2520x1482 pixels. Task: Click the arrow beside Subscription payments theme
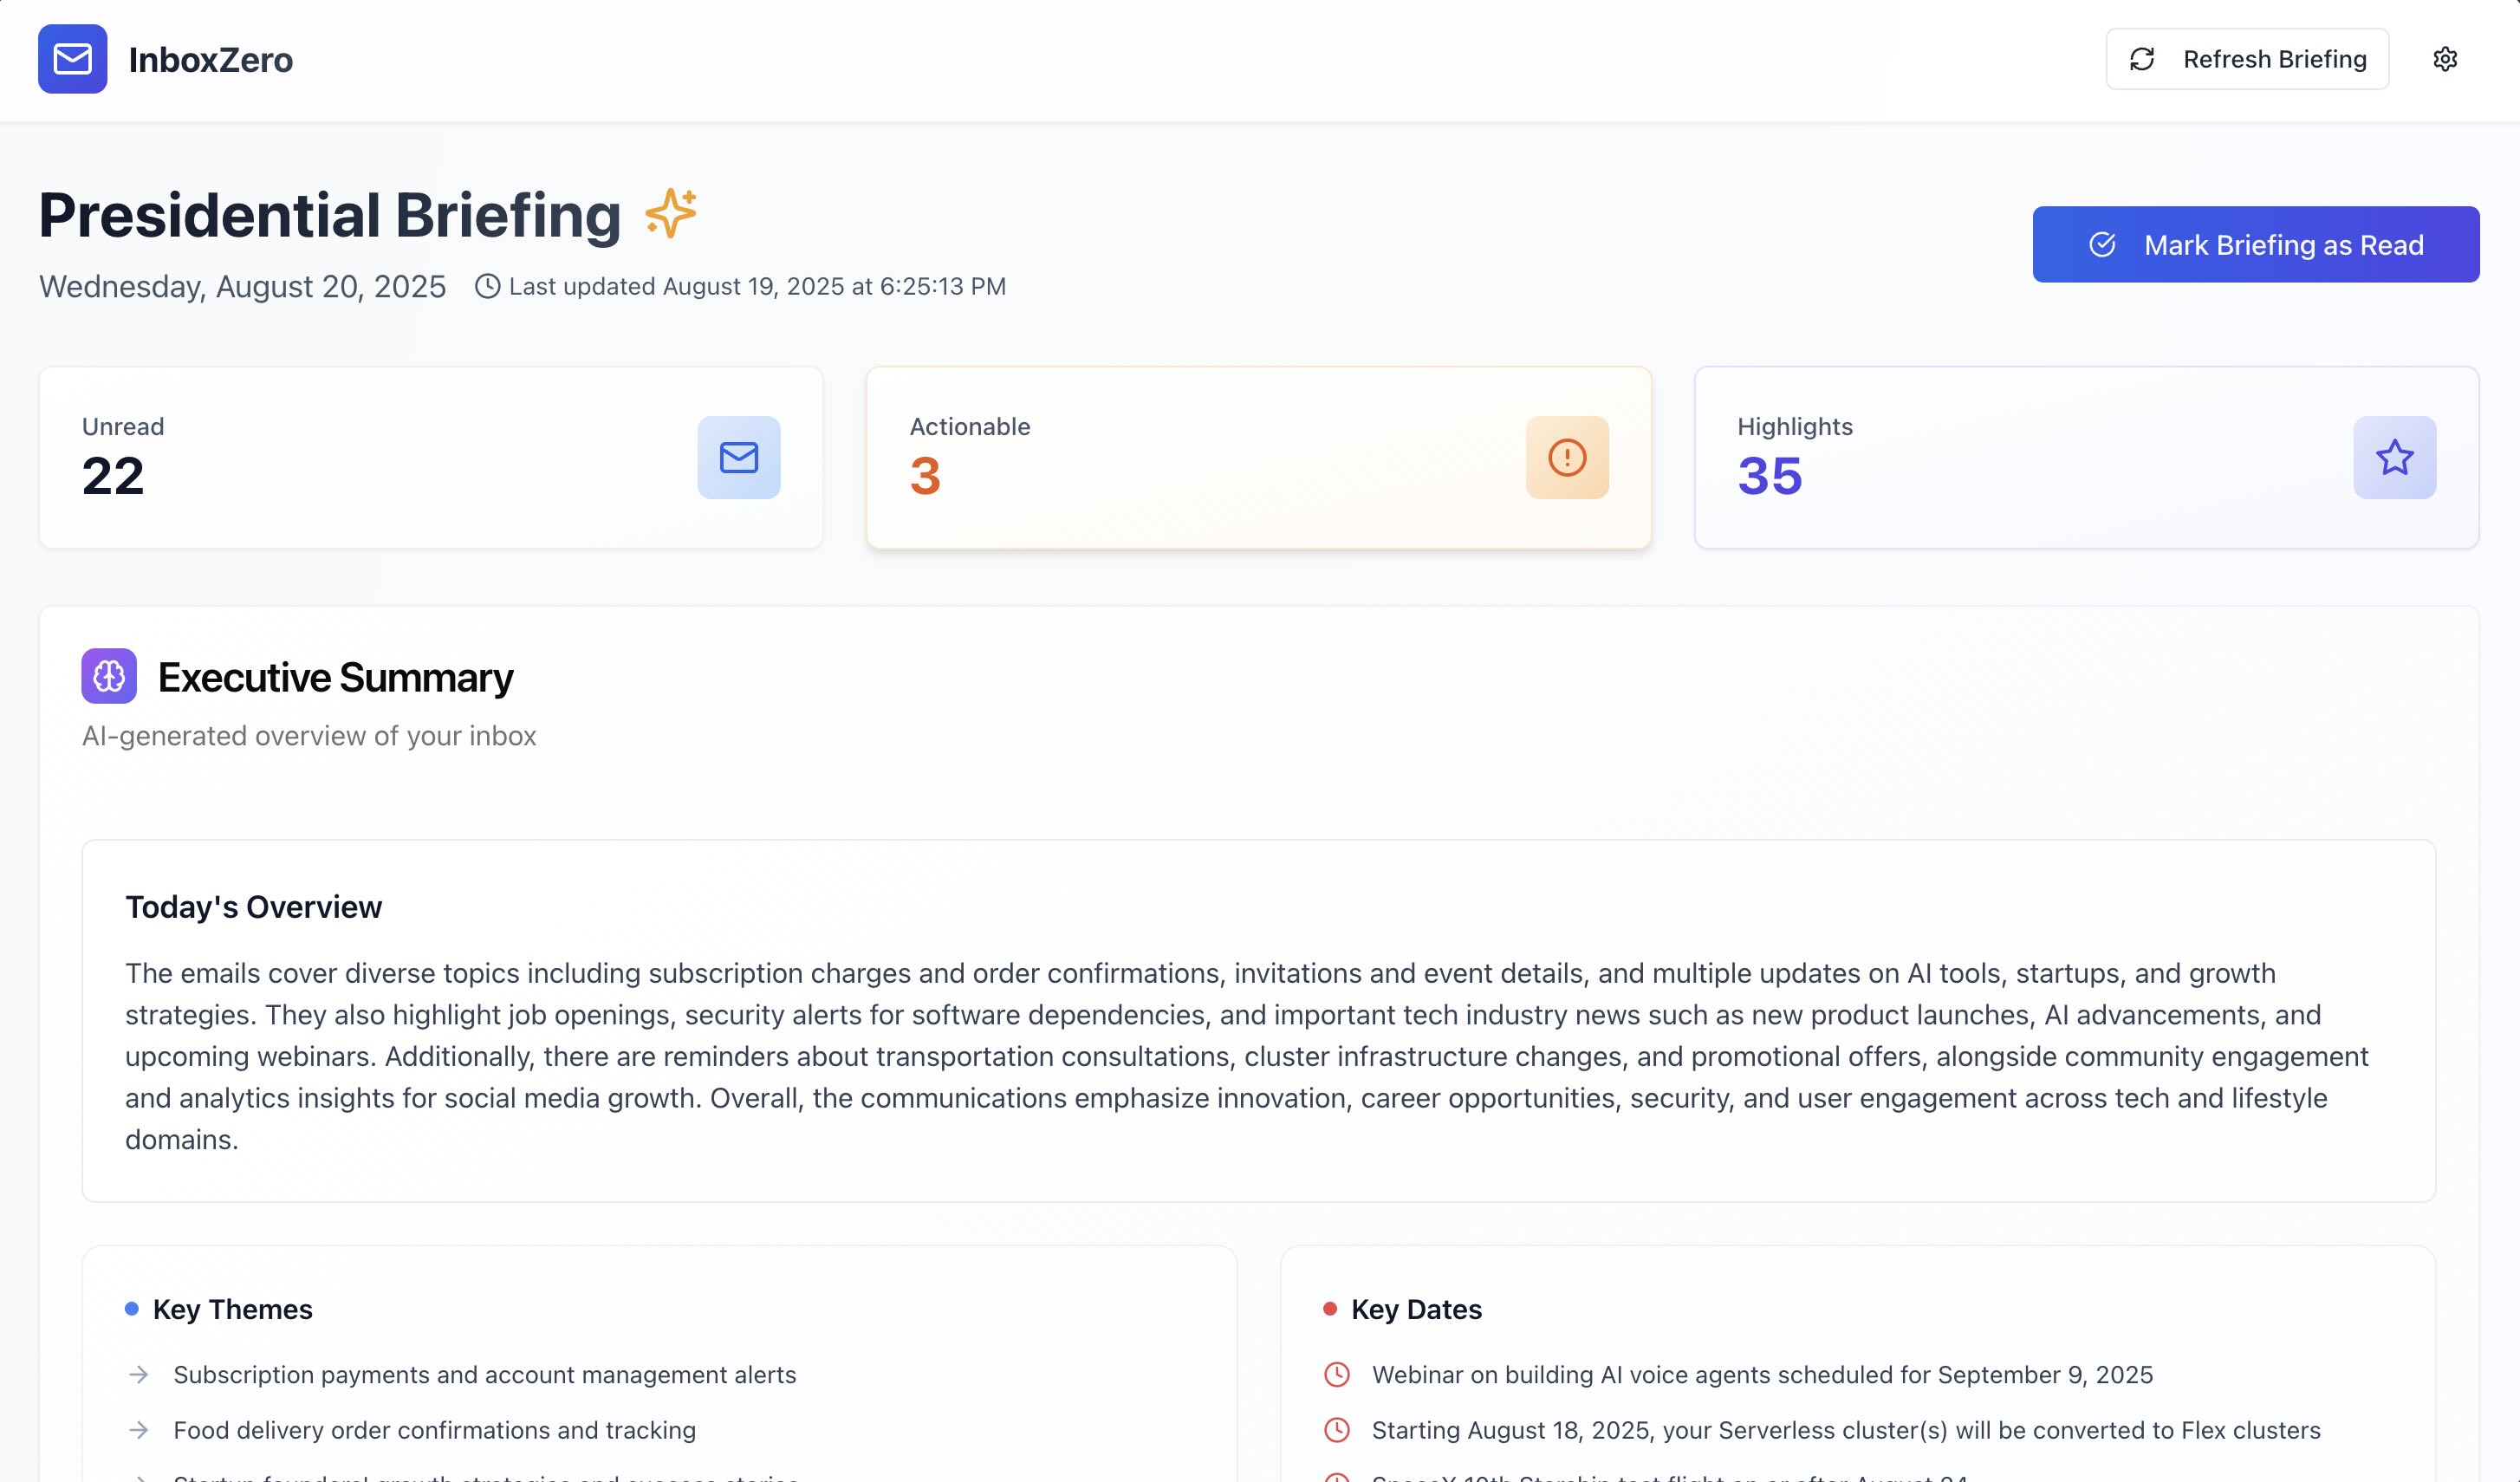[139, 1374]
